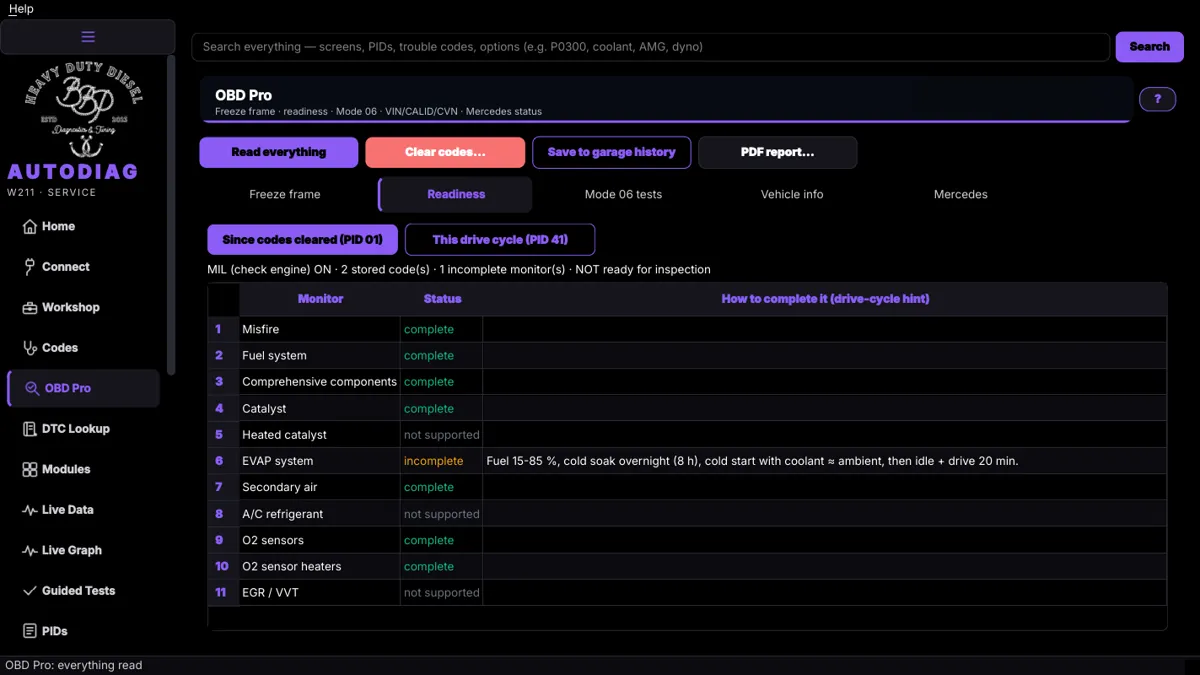Focus the search everything field
The image size is (1200, 675).
pyautogui.click(x=651, y=47)
